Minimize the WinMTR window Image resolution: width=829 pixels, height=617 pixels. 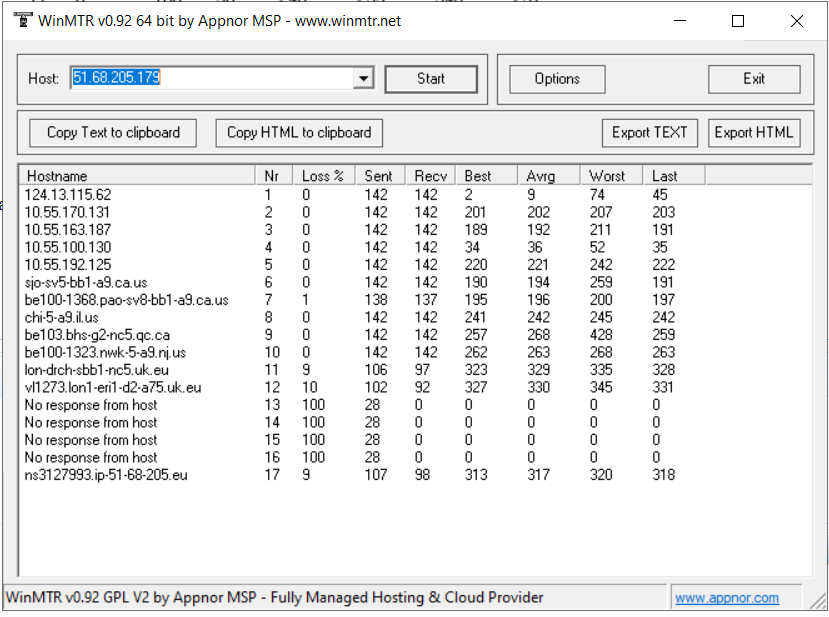tap(680, 21)
